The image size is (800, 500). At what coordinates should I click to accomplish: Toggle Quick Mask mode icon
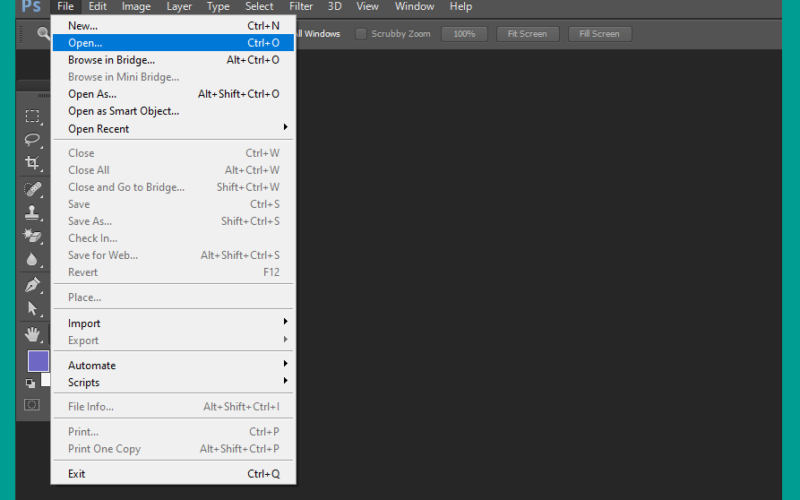[x=32, y=405]
